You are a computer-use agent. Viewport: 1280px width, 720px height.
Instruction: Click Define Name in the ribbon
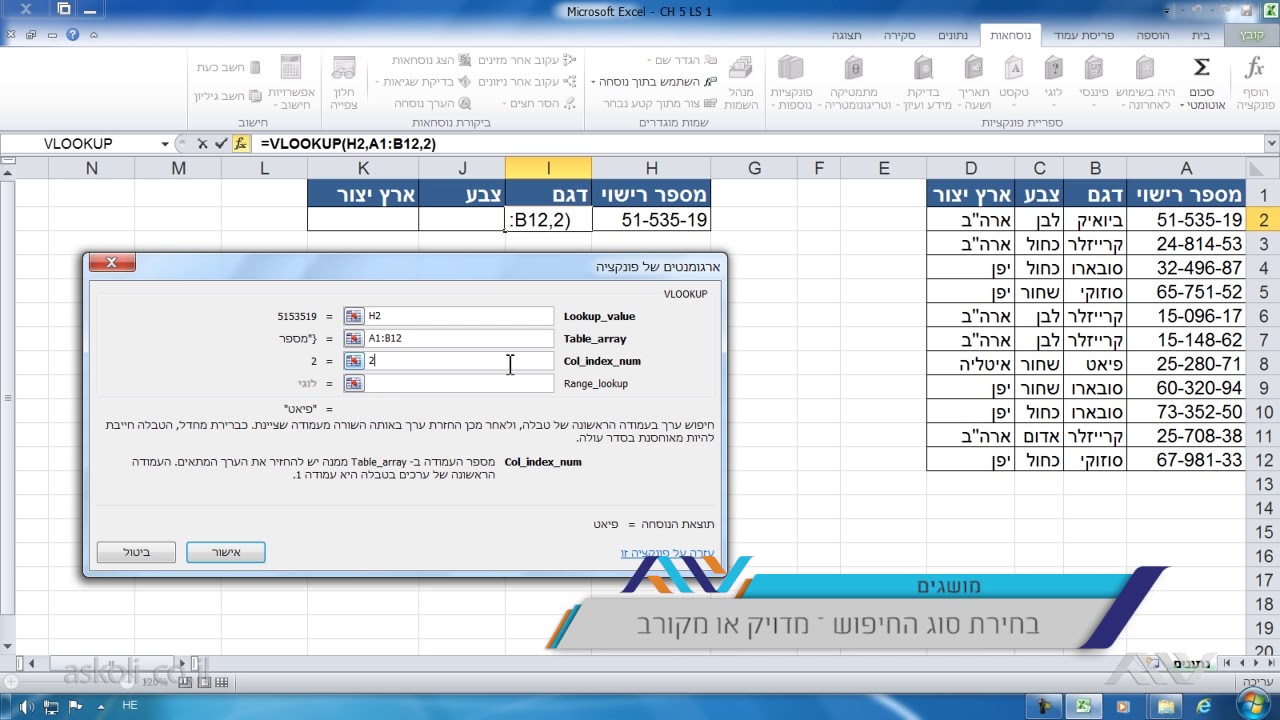coord(681,61)
